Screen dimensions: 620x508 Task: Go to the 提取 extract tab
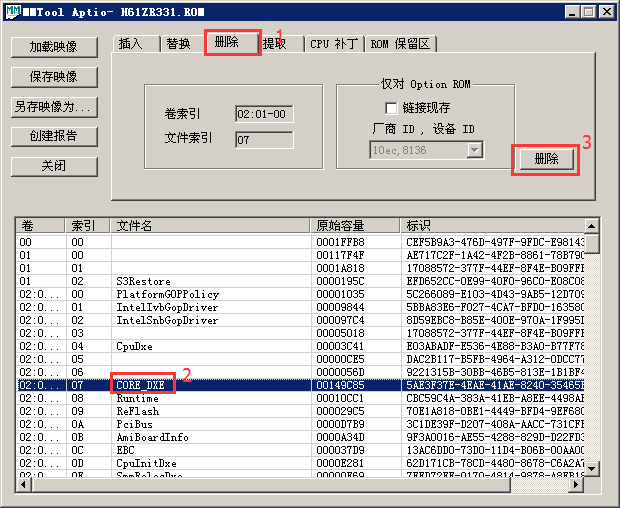pyautogui.click(x=282, y=43)
